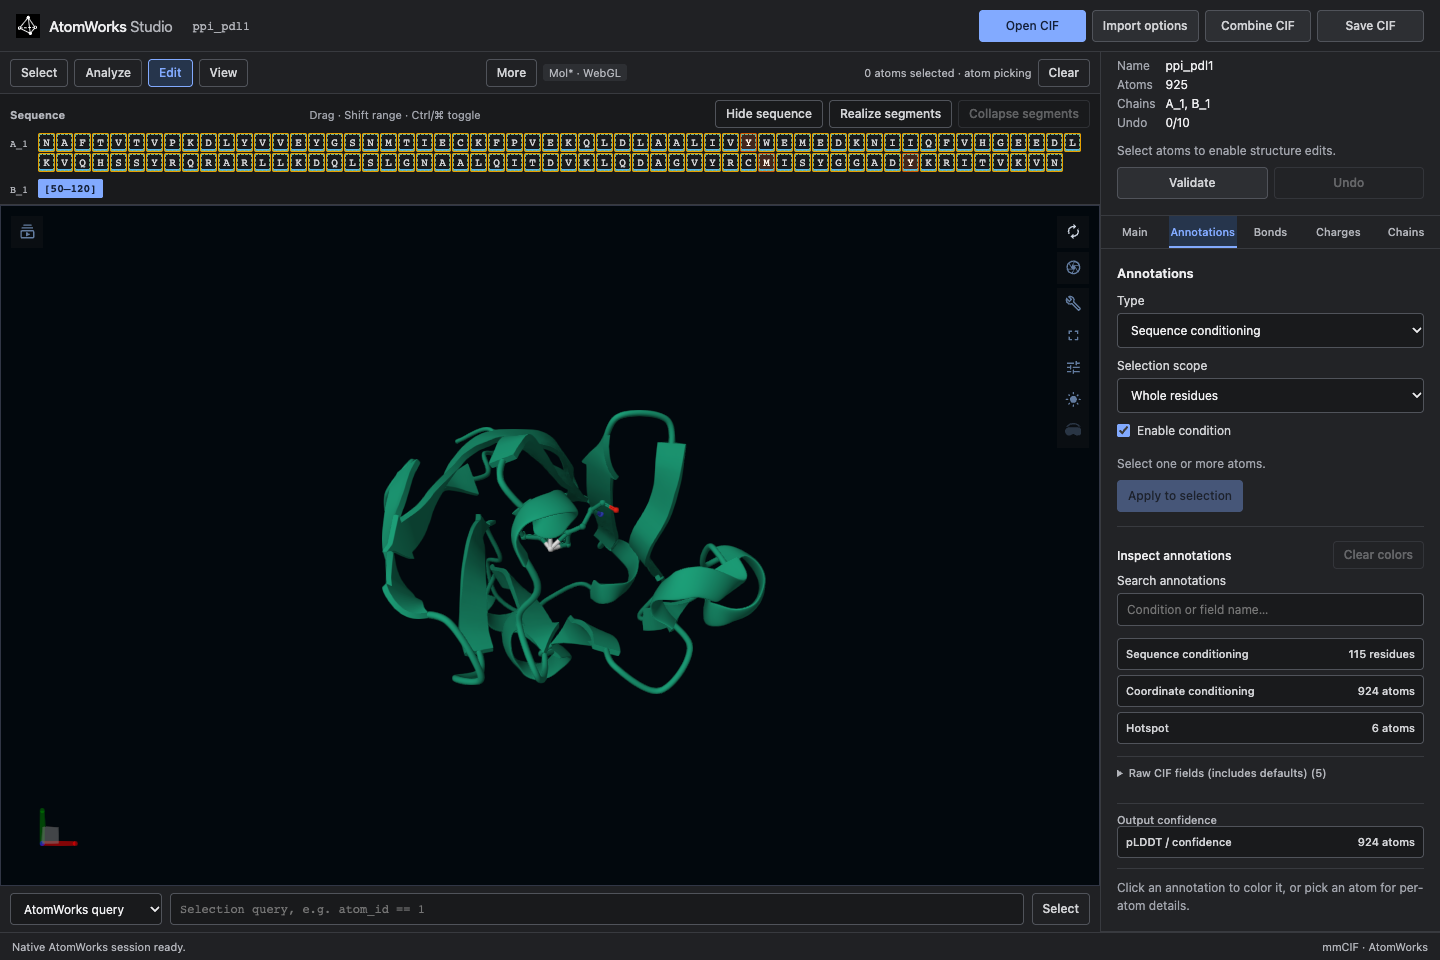Switch to the Main tab
The image size is (1440, 960).
[1135, 232]
